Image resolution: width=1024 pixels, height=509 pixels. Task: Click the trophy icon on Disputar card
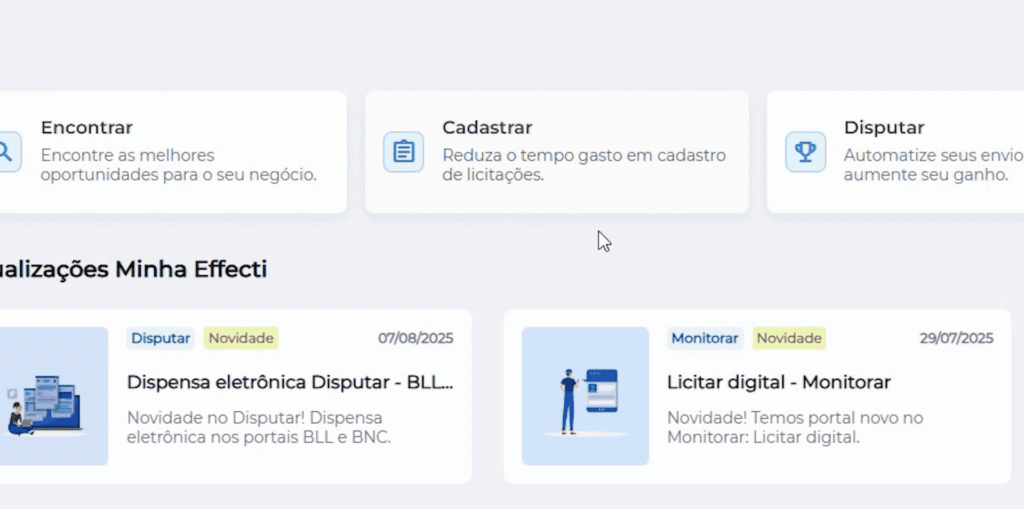point(805,152)
